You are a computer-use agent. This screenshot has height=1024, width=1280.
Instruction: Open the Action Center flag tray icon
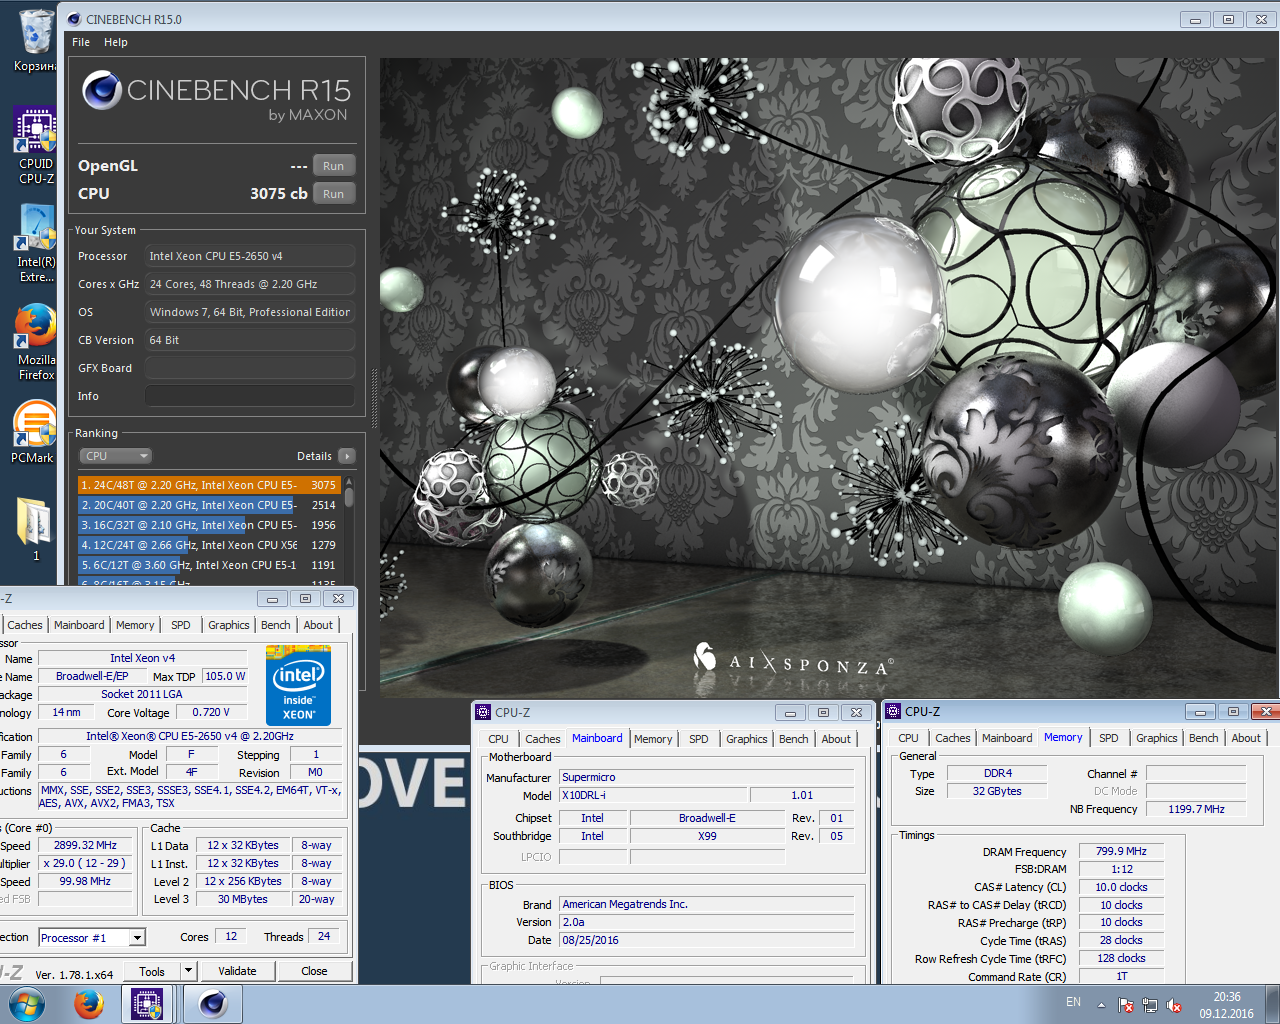[1126, 1005]
